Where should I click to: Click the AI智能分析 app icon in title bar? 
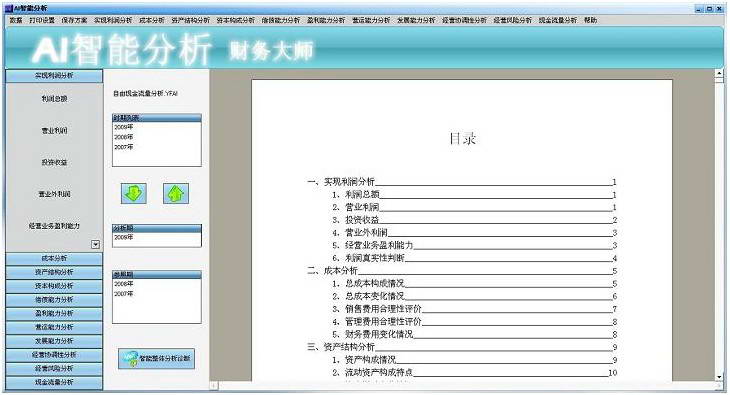pyautogui.click(x=9, y=8)
